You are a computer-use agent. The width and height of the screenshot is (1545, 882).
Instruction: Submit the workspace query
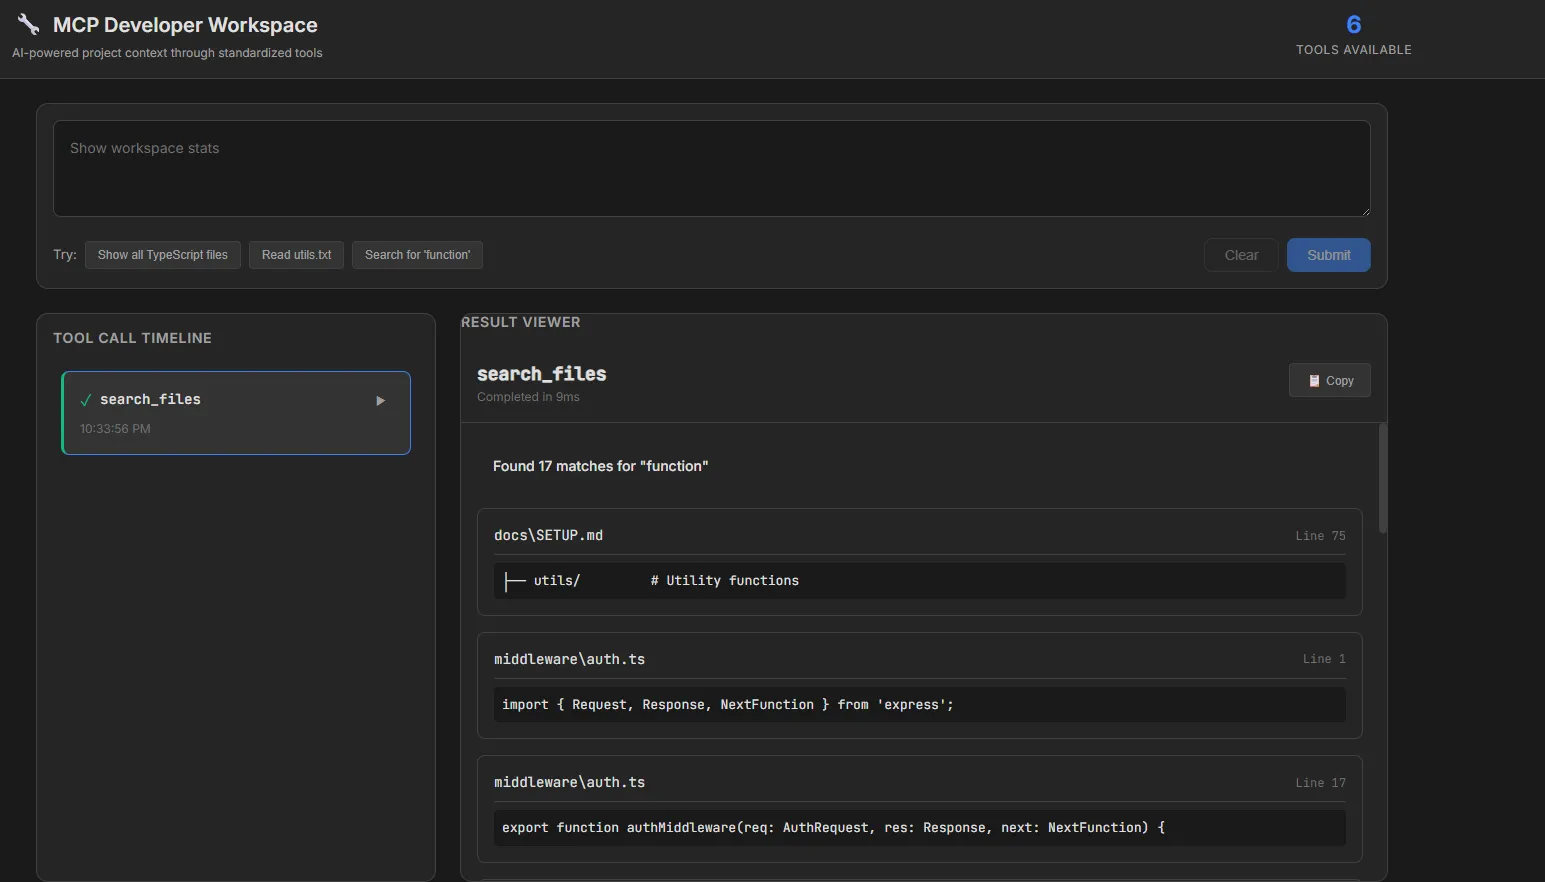coord(1328,255)
